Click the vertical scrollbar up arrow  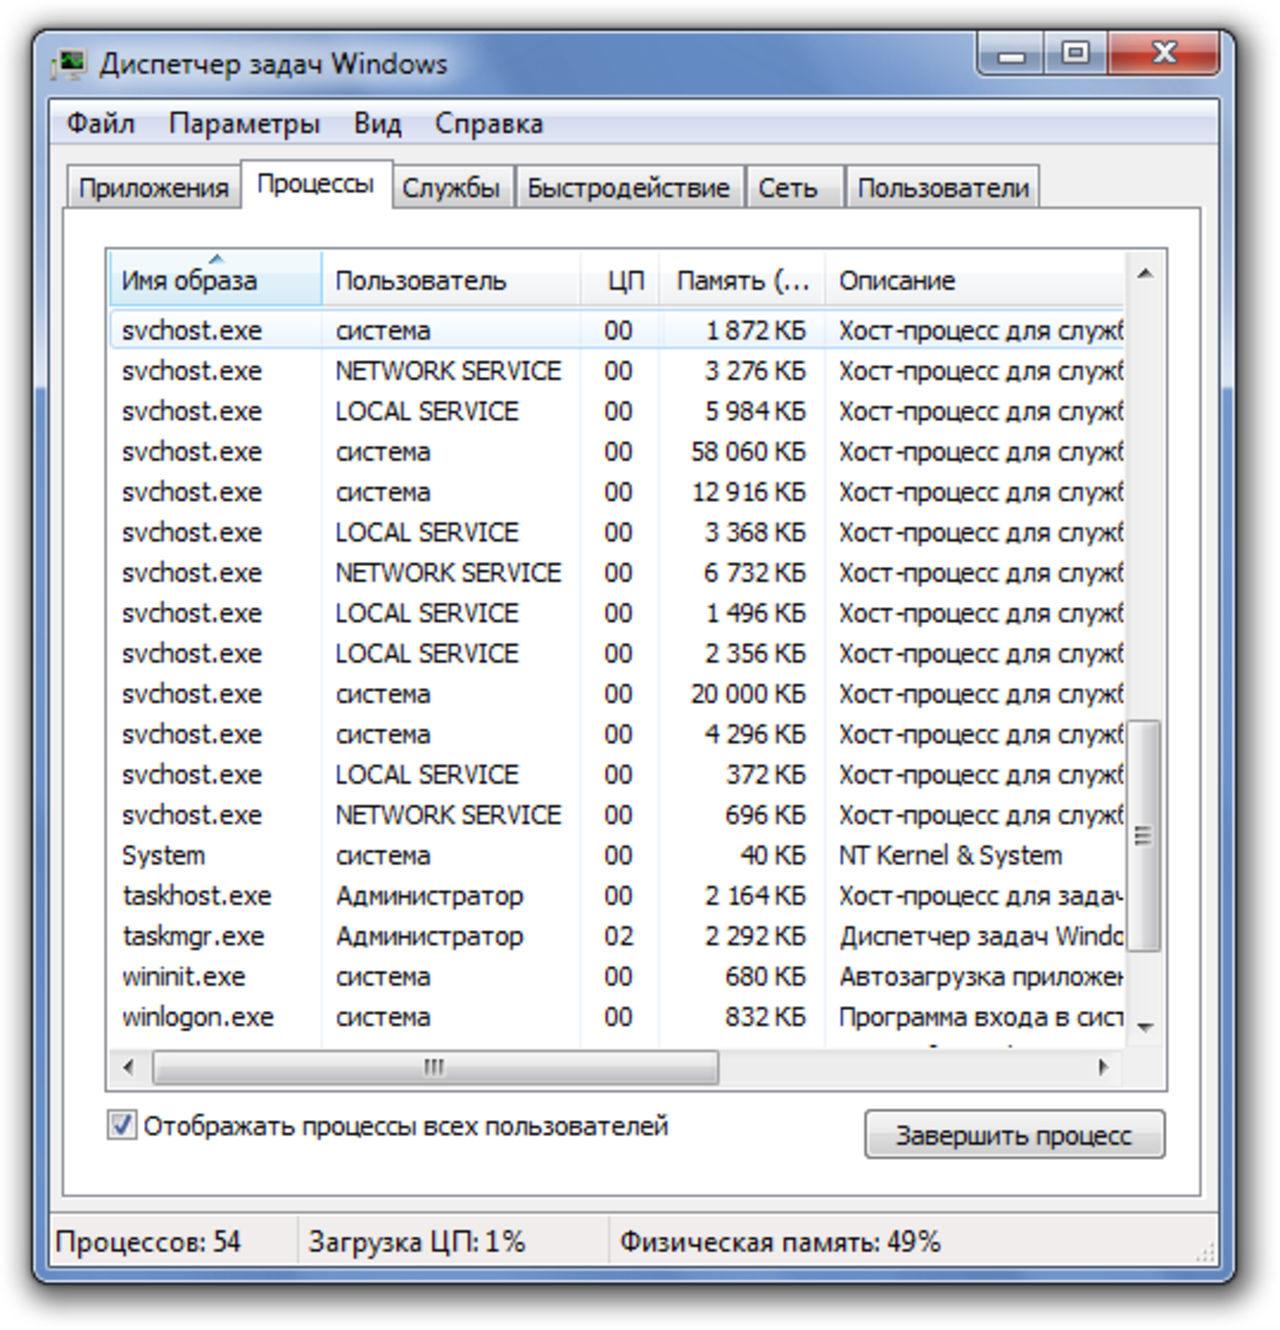tap(1145, 273)
